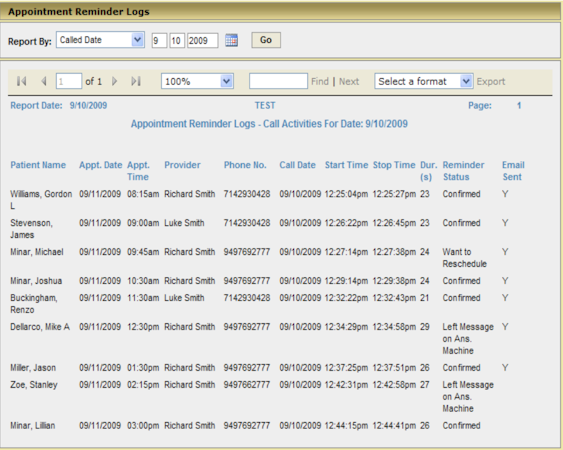The height and width of the screenshot is (450, 563).
Task: Go to first page of report
Action: coord(22,81)
